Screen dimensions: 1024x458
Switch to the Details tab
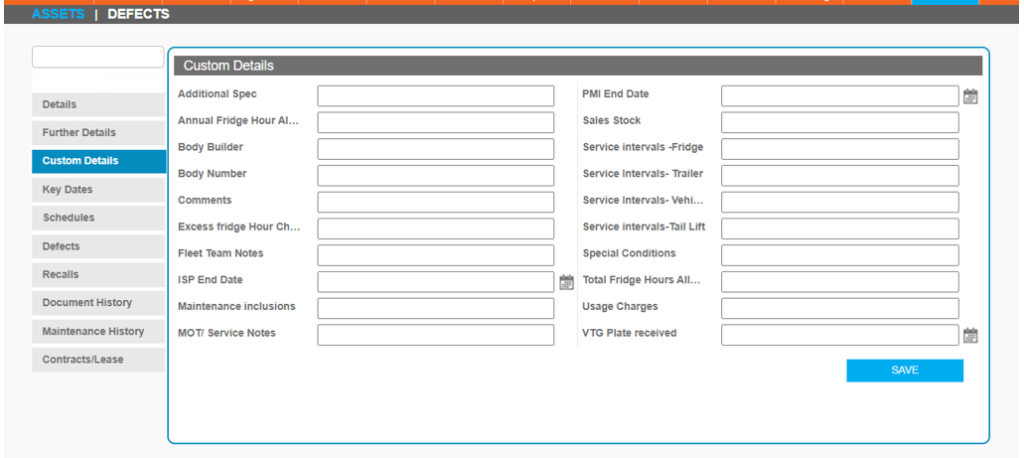(x=98, y=104)
